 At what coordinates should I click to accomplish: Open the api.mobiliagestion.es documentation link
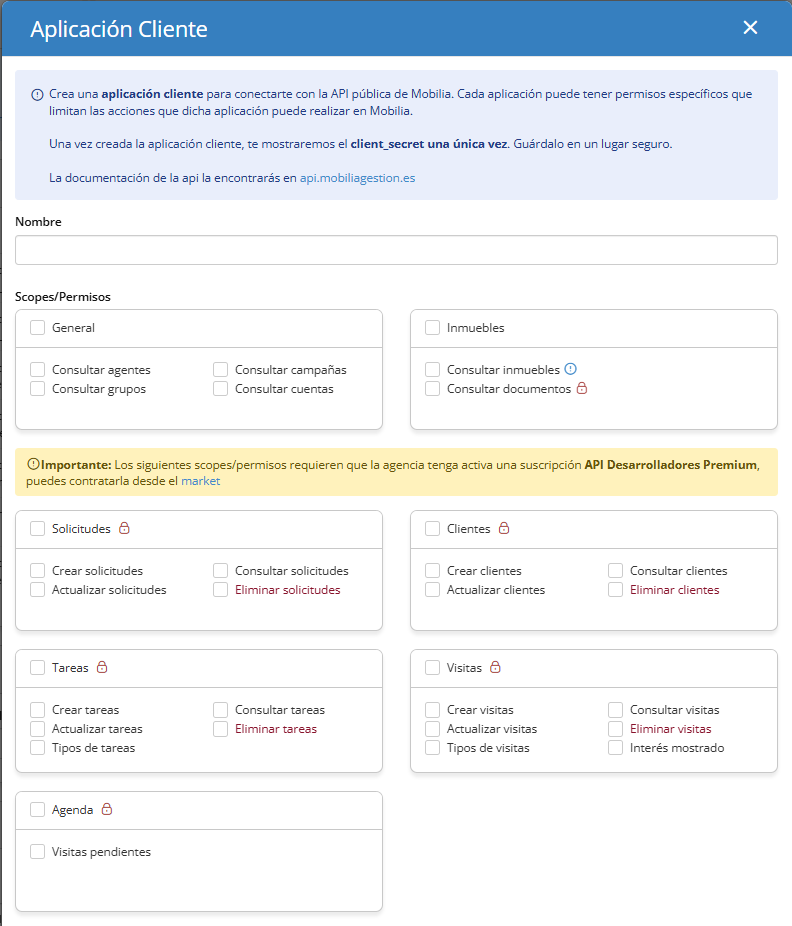click(357, 178)
